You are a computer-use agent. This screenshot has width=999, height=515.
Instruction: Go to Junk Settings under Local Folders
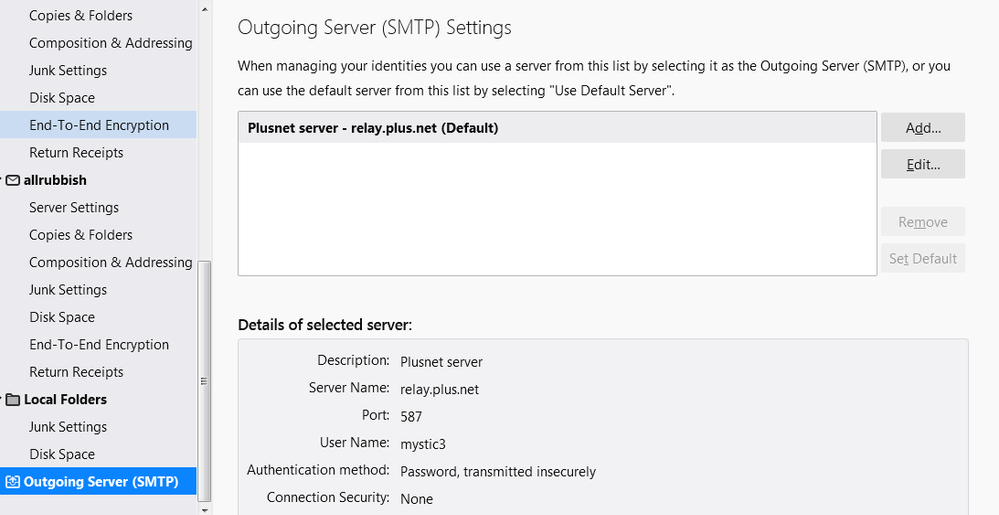tap(68, 427)
